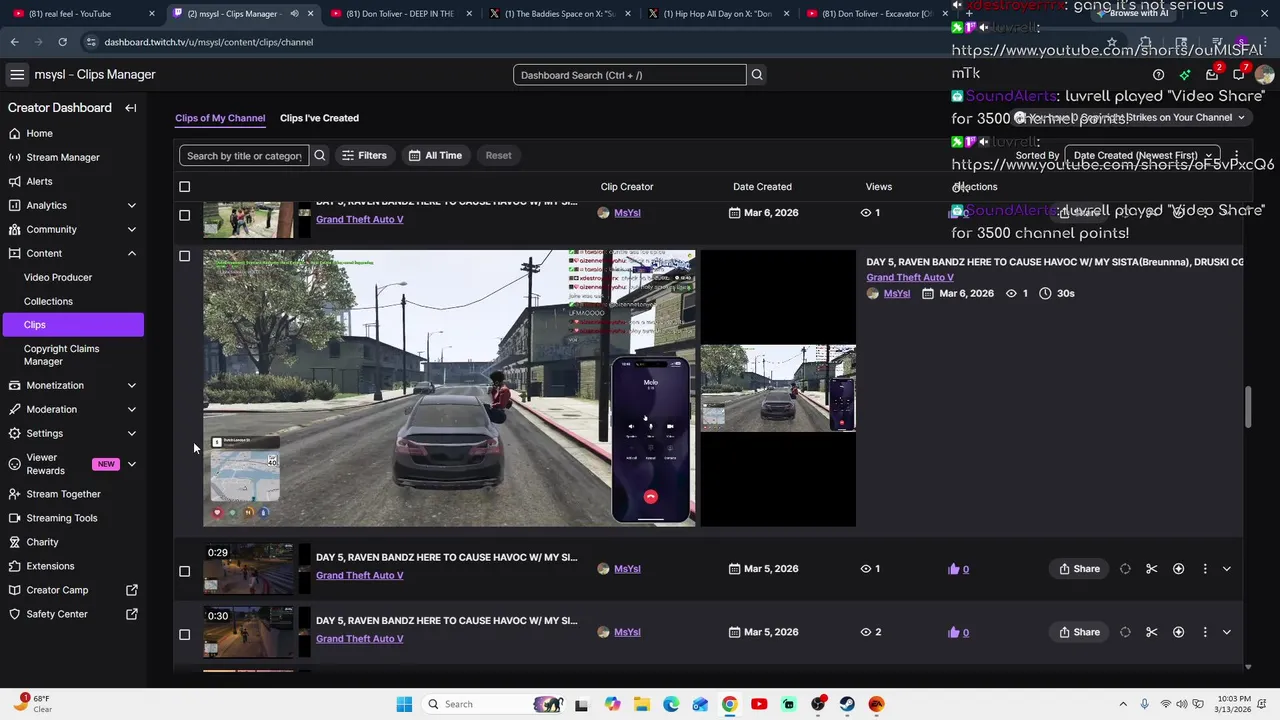
Task: Open Copyright Claims Manager in the sidebar
Action: tap(62, 355)
